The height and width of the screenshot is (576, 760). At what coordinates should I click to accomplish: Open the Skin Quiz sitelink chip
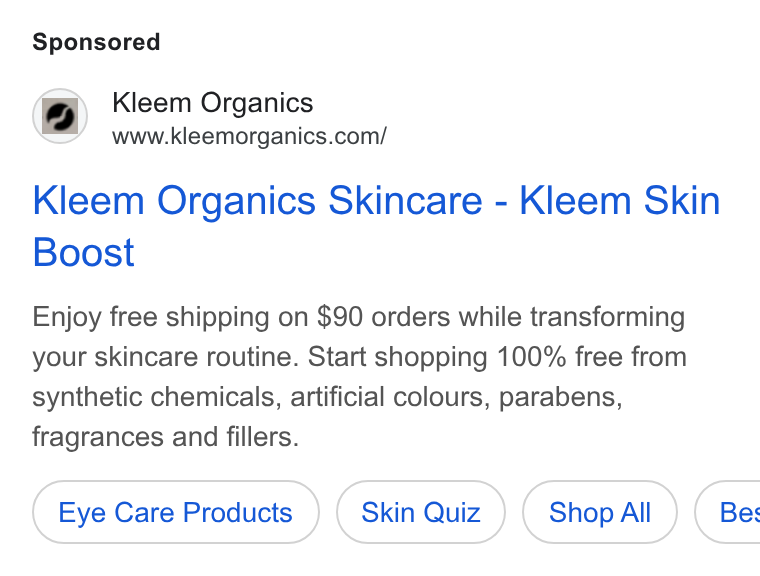pyautogui.click(x=421, y=512)
